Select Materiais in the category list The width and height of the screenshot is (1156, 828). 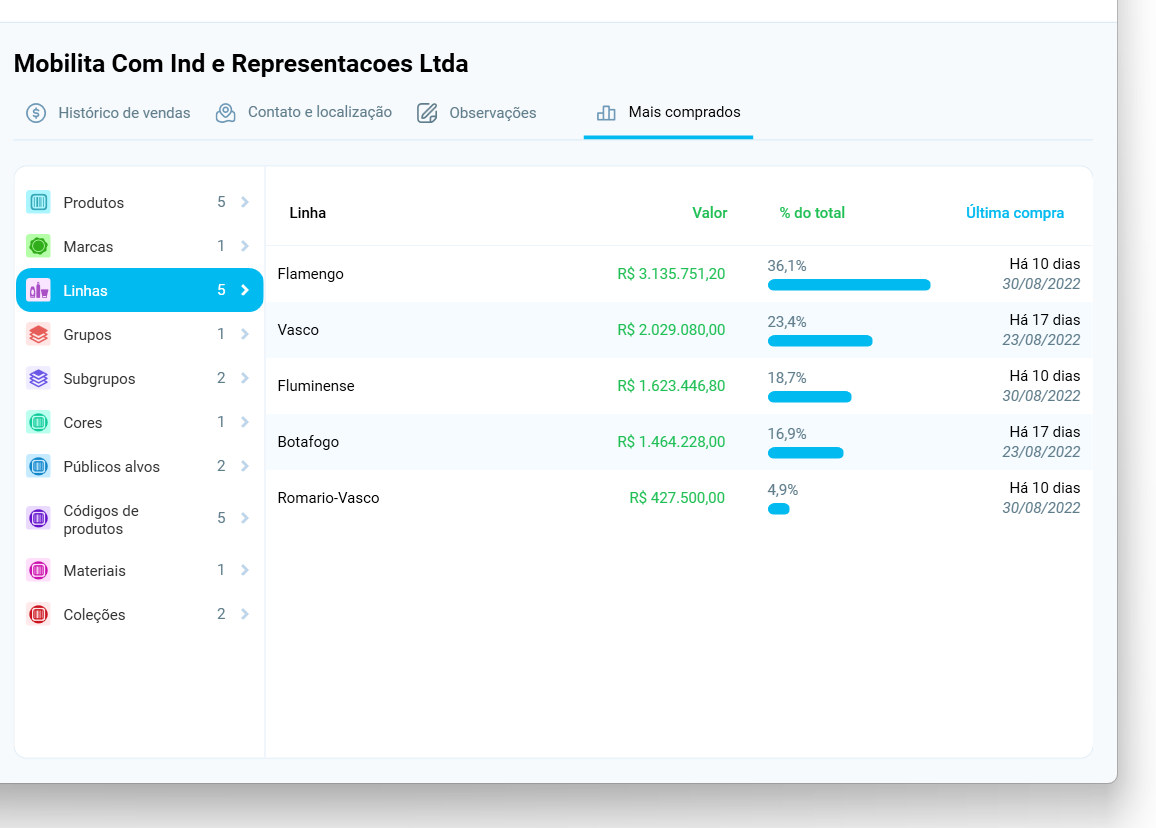point(139,570)
